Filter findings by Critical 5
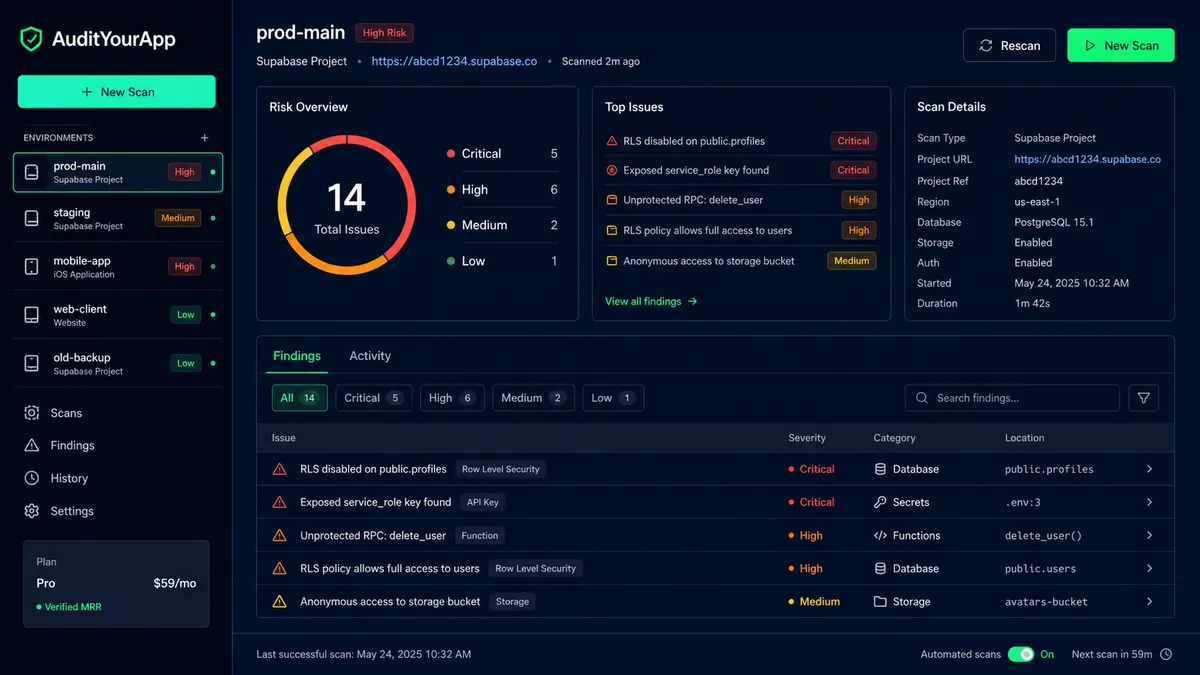 [373, 398]
